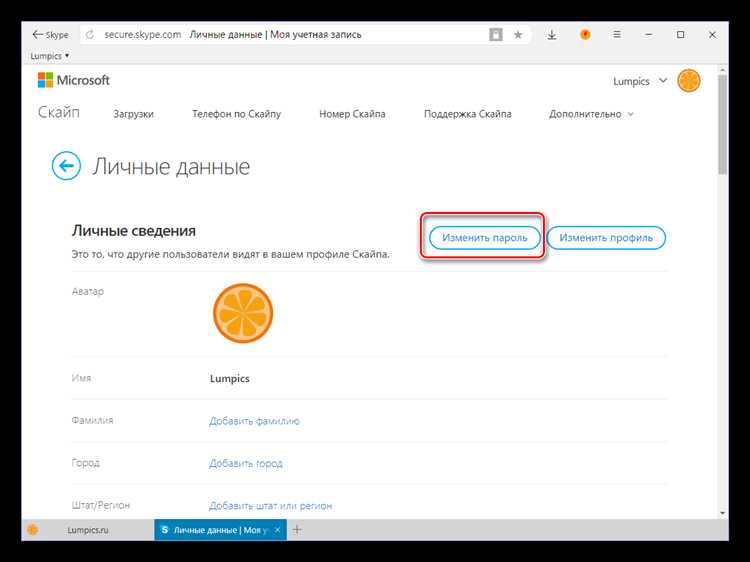Viewport: 750px width, 562px height.
Task: Click Добавить штат или регион link
Action: click(271, 506)
